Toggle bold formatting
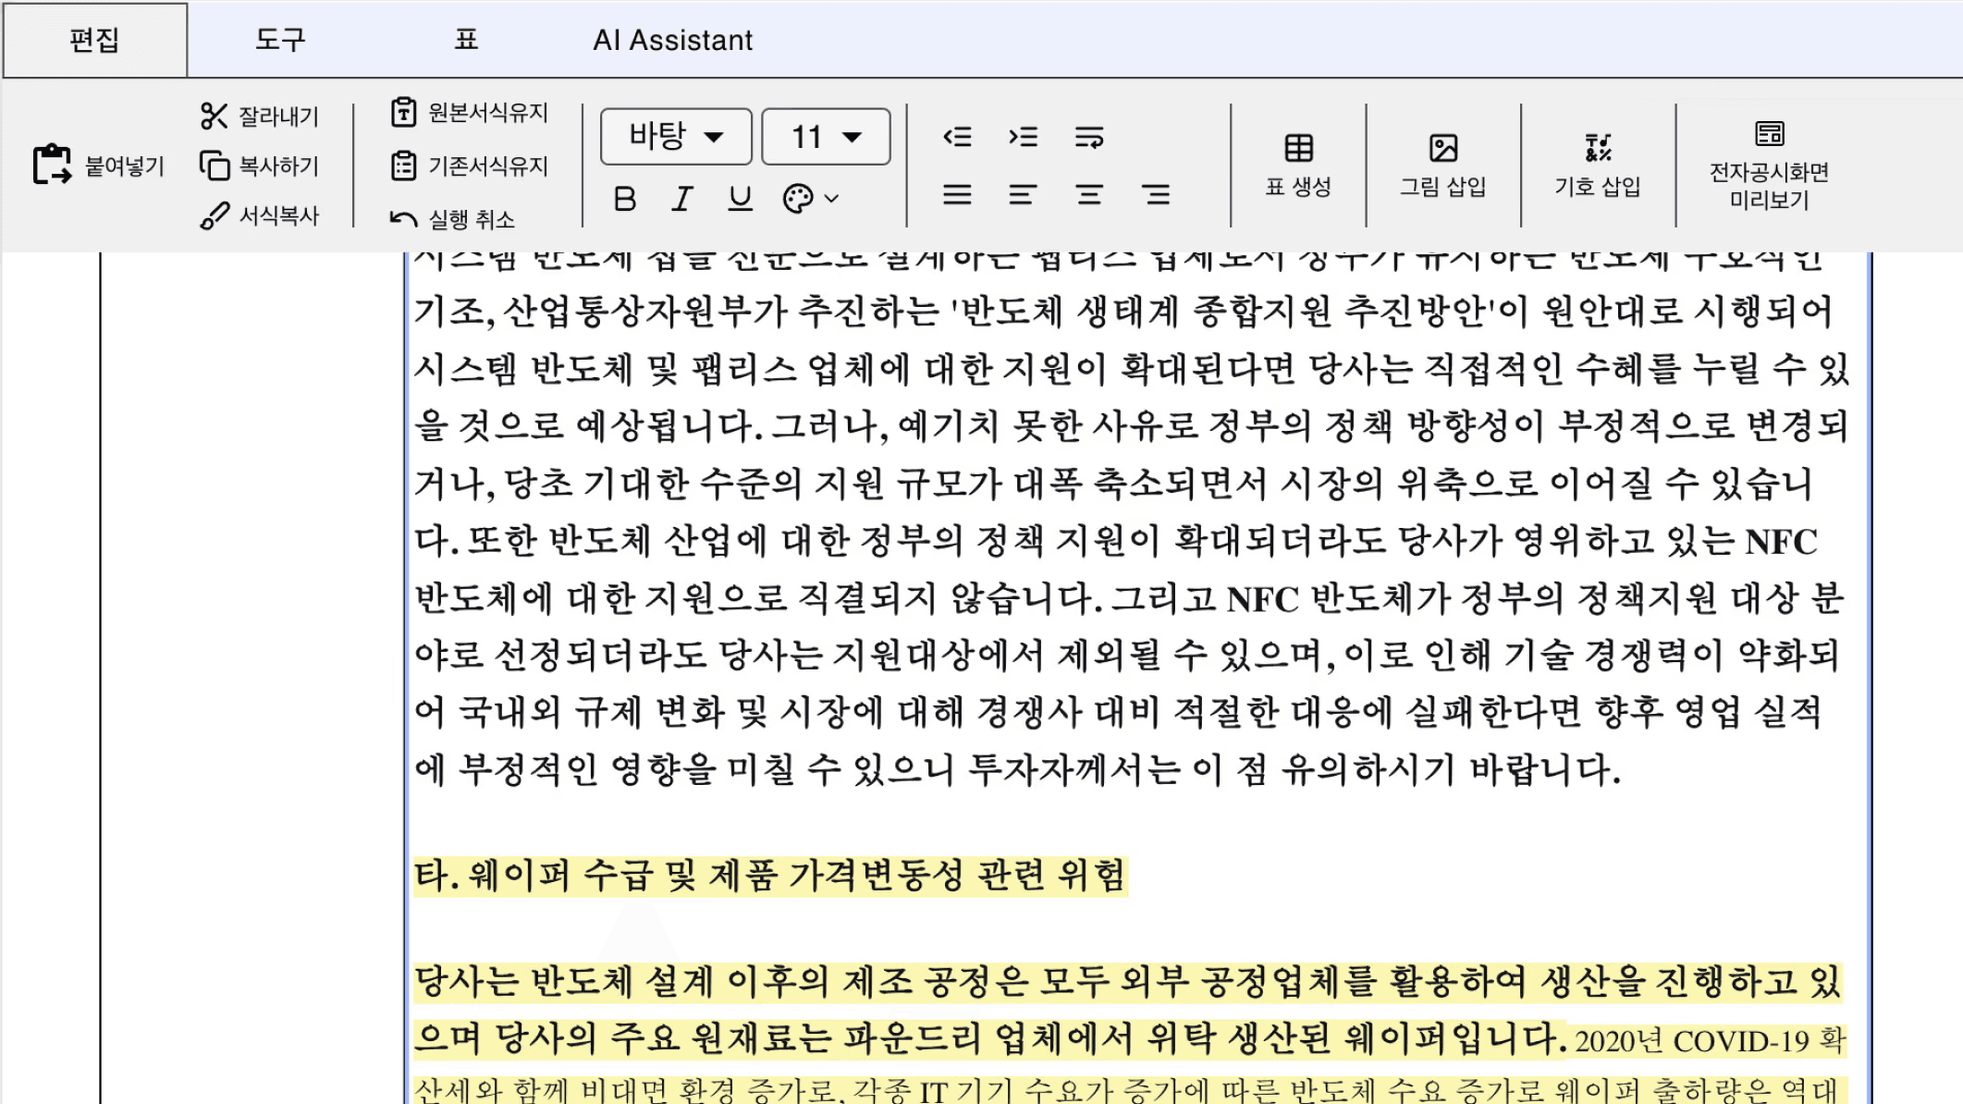 pyautogui.click(x=625, y=198)
